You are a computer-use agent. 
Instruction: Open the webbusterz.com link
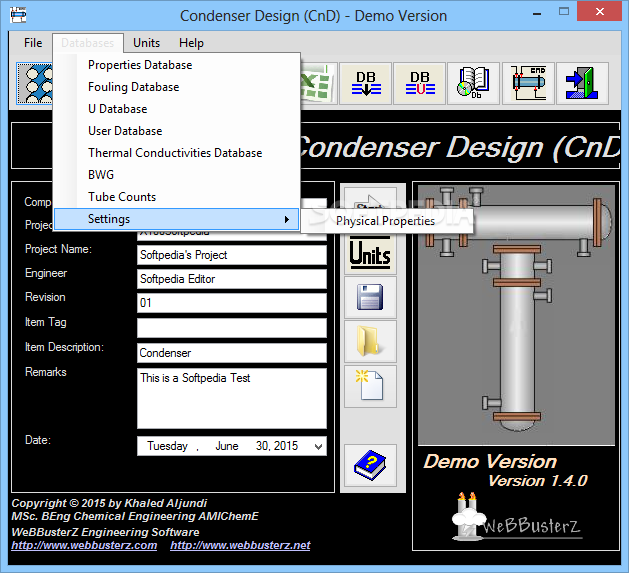(x=84, y=545)
